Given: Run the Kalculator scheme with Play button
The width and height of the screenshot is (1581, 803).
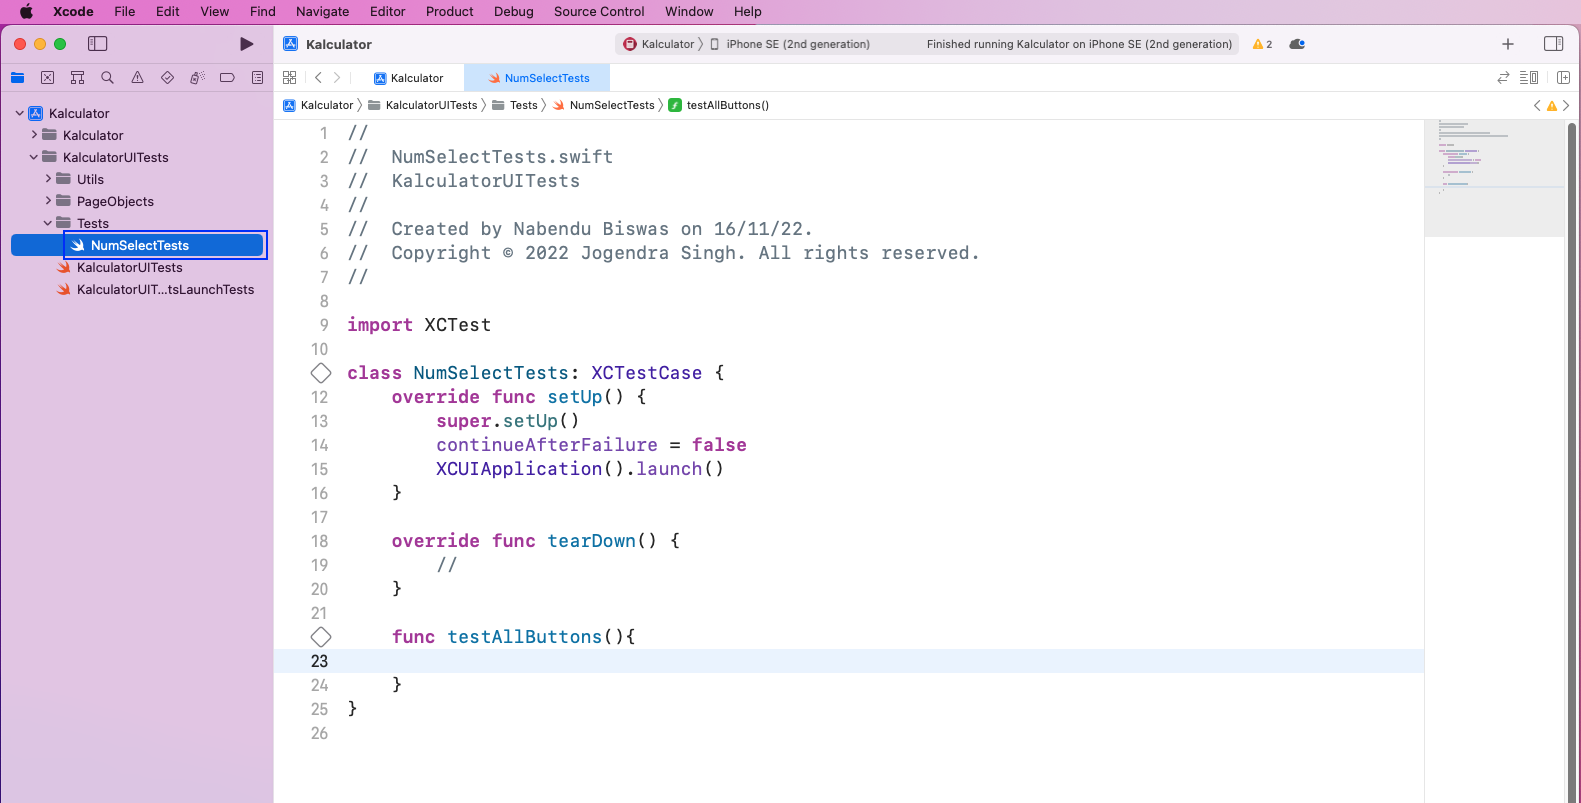Looking at the screenshot, I should 246,44.
